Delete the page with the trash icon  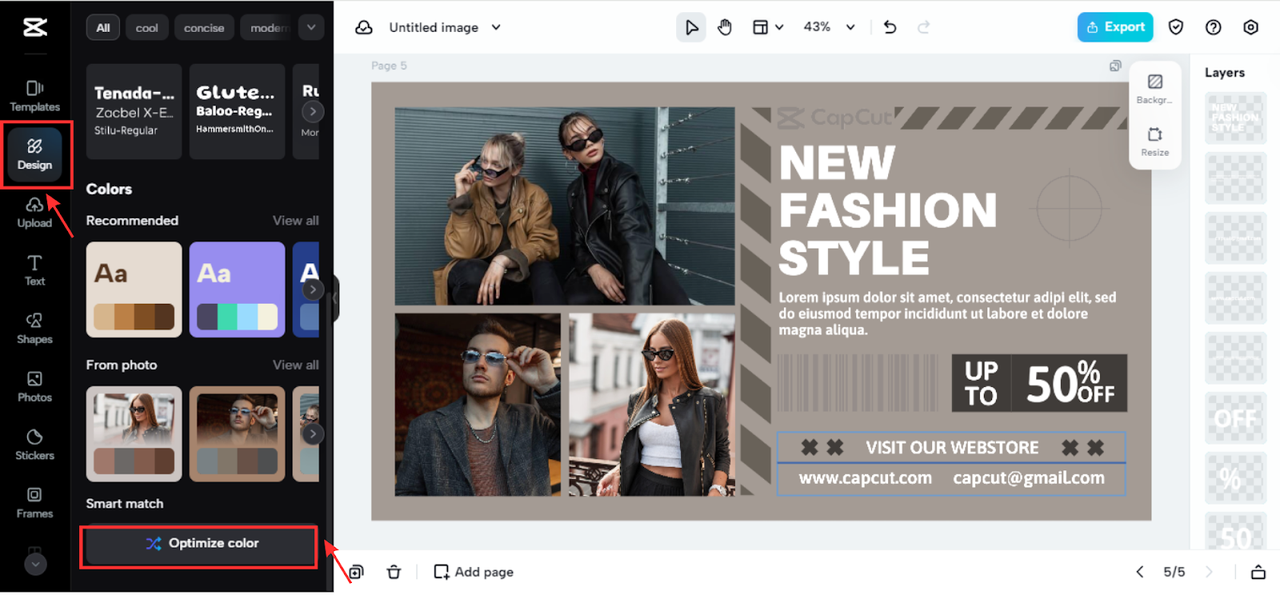pyautogui.click(x=394, y=572)
